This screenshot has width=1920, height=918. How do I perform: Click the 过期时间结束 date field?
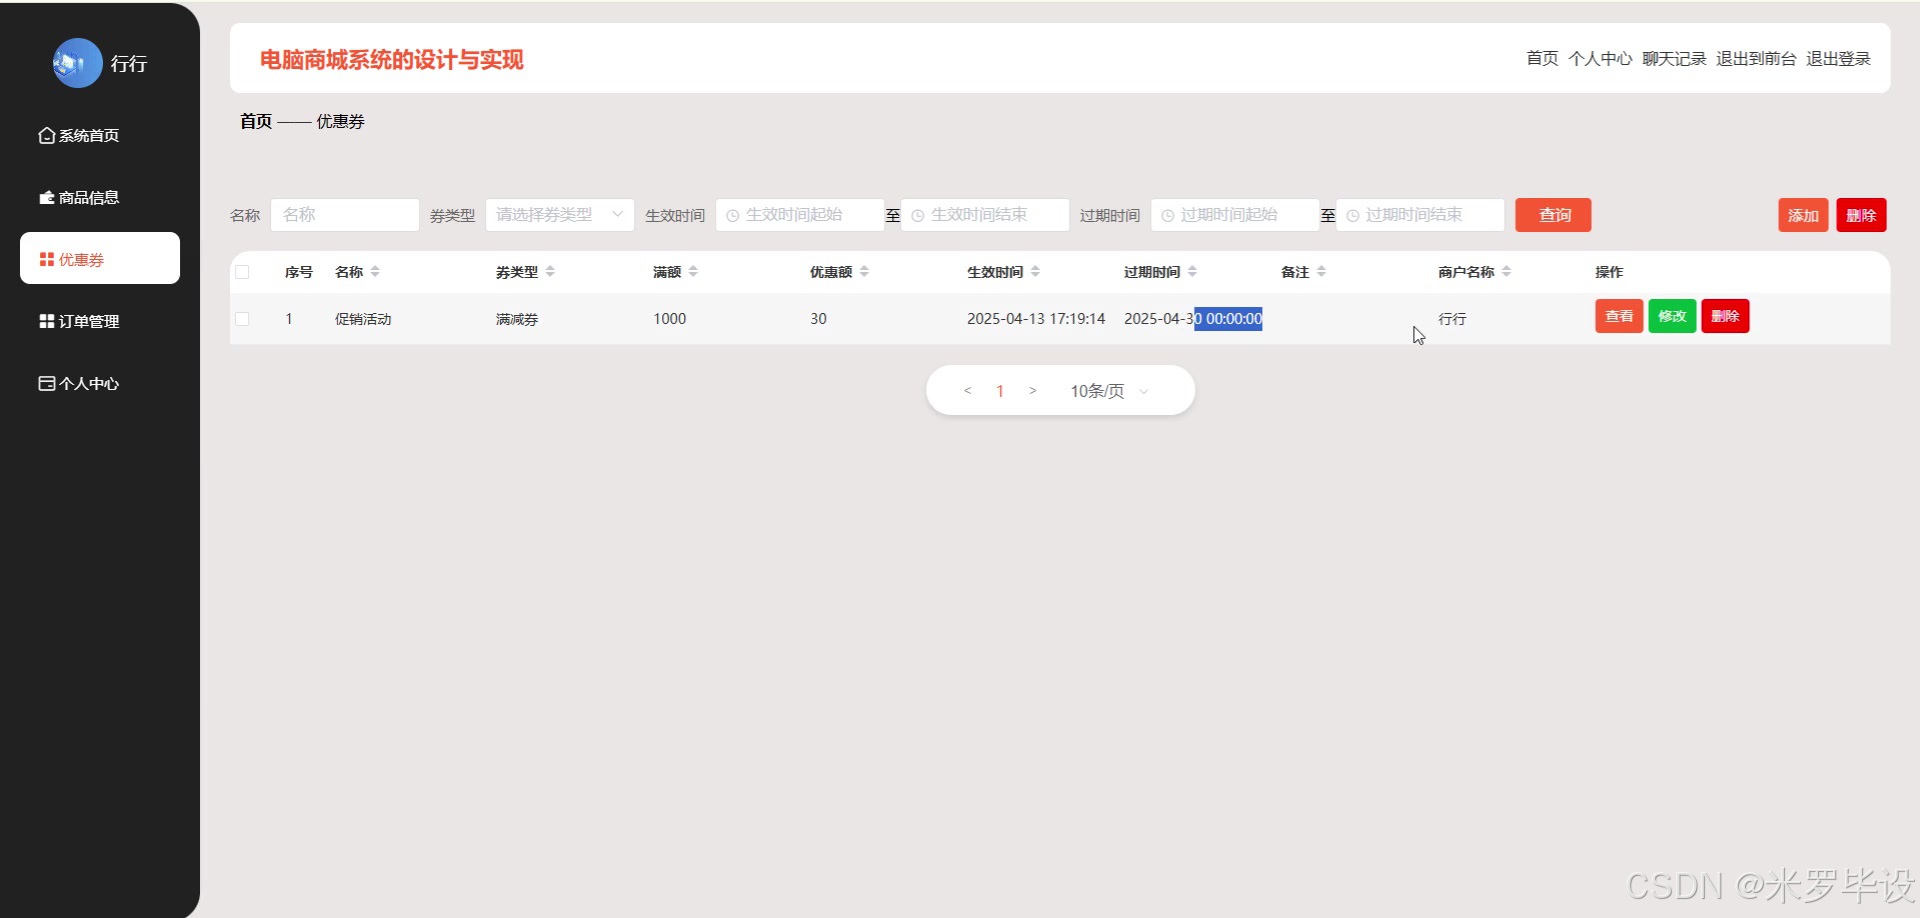click(1420, 215)
